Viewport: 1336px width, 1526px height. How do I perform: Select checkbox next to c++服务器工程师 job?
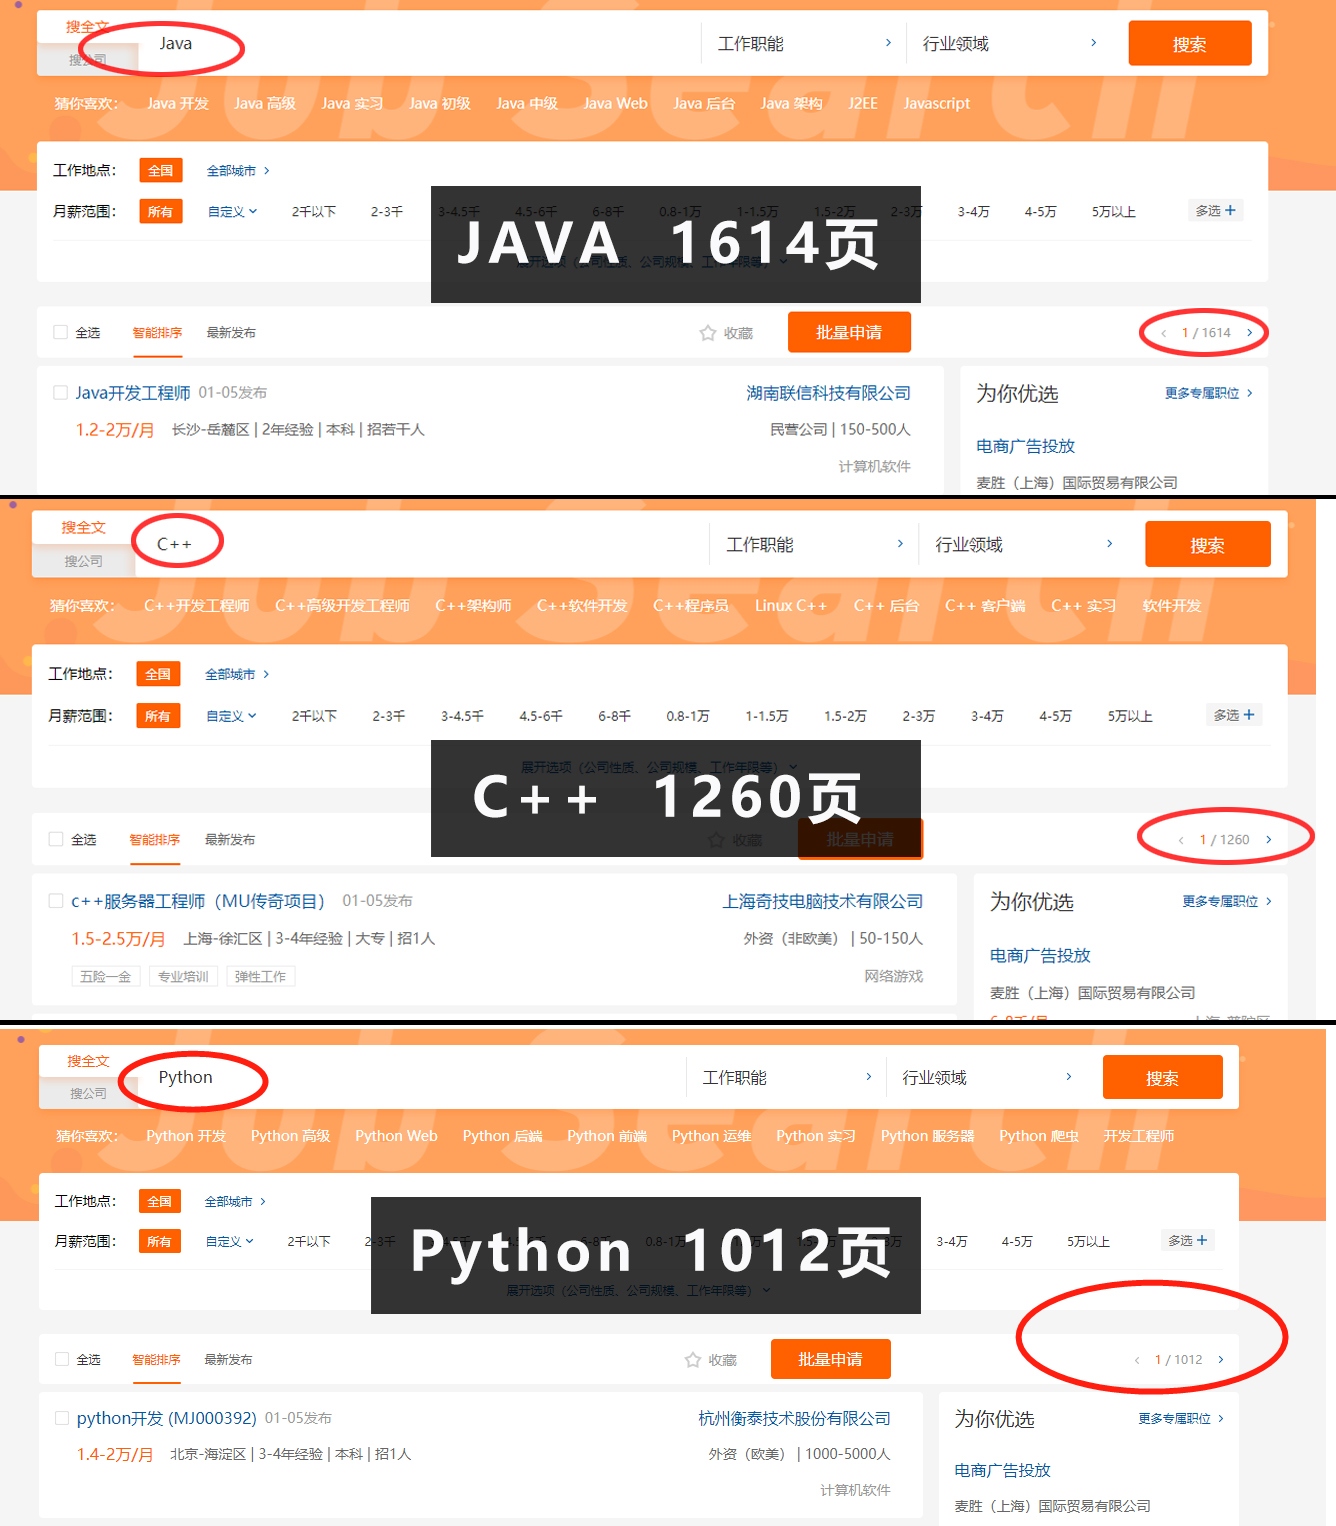pyautogui.click(x=56, y=901)
